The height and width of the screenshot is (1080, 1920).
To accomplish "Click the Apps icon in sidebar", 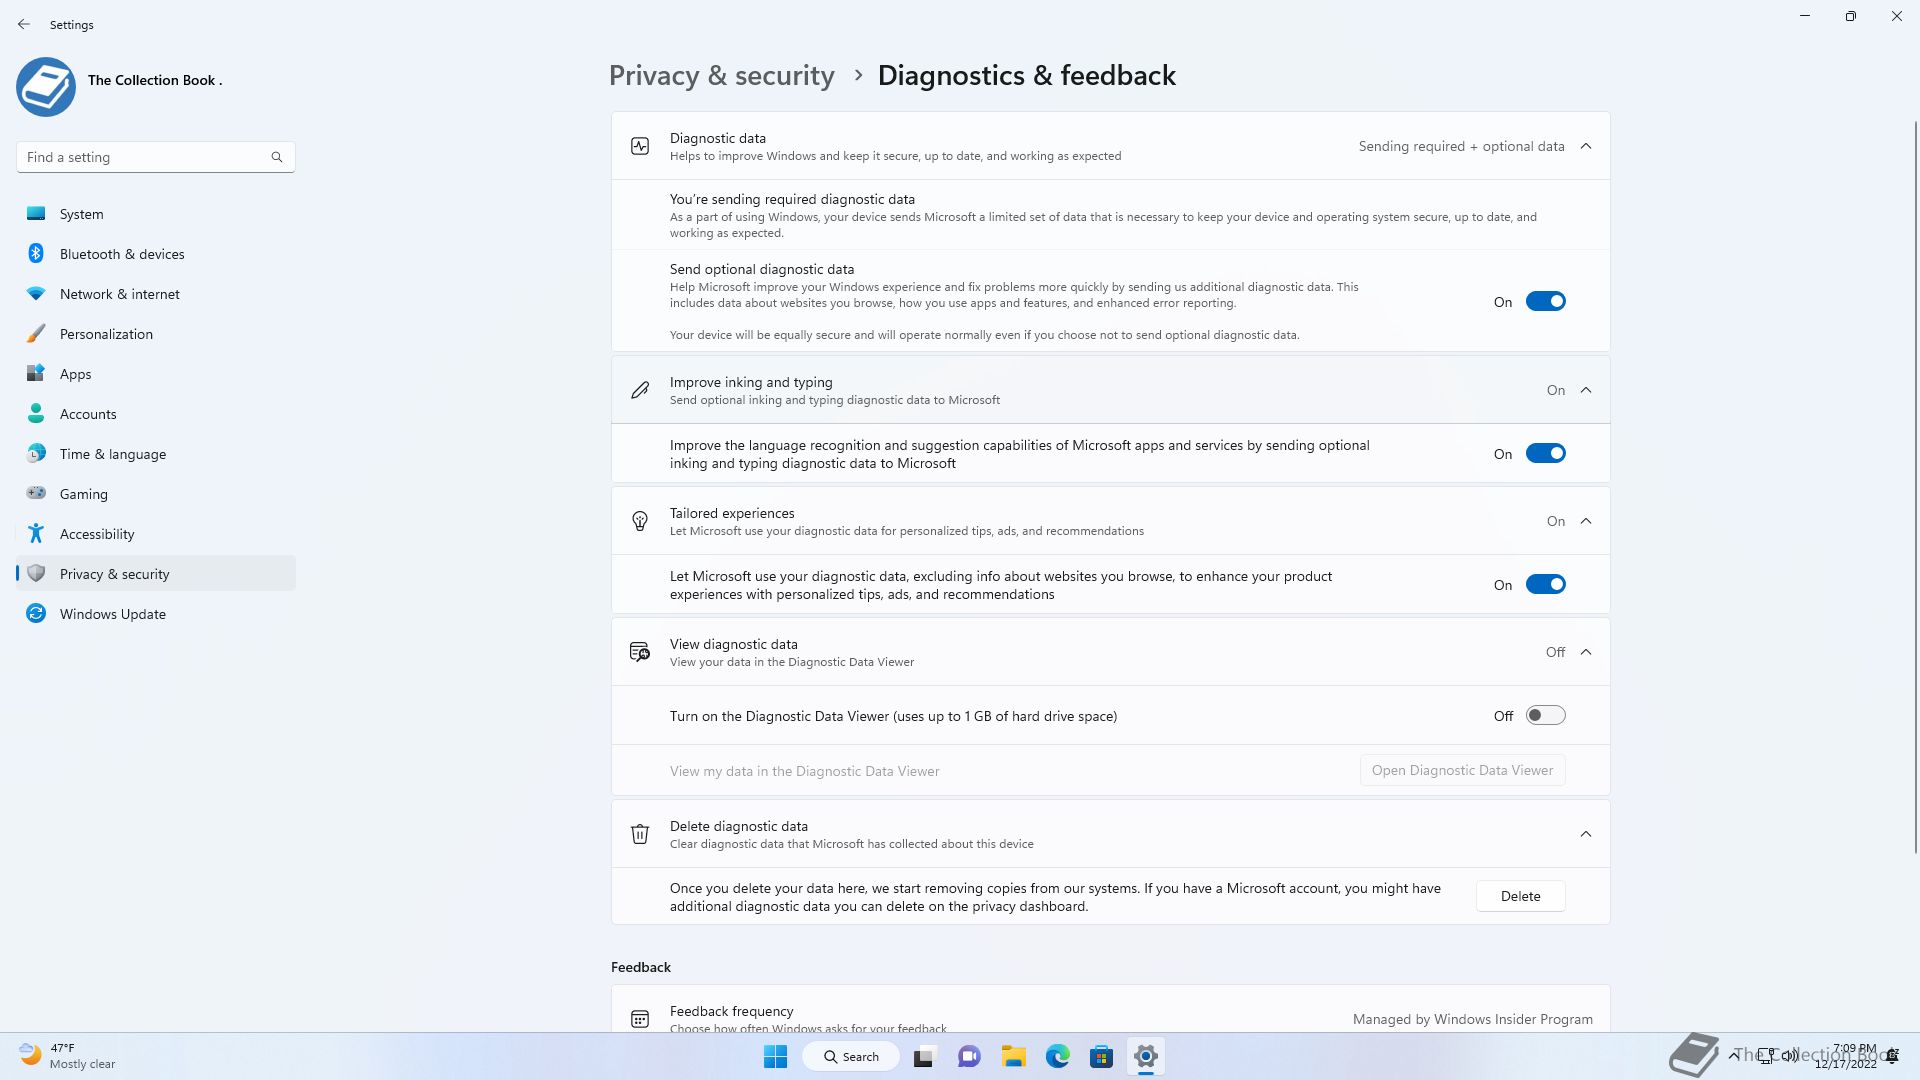I will (36, 373).
